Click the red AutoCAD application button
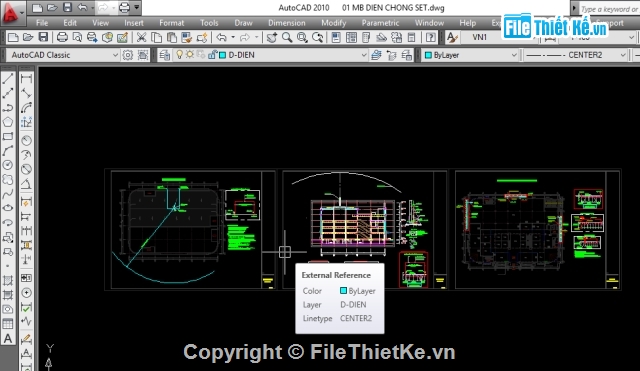 pos(11,12)
